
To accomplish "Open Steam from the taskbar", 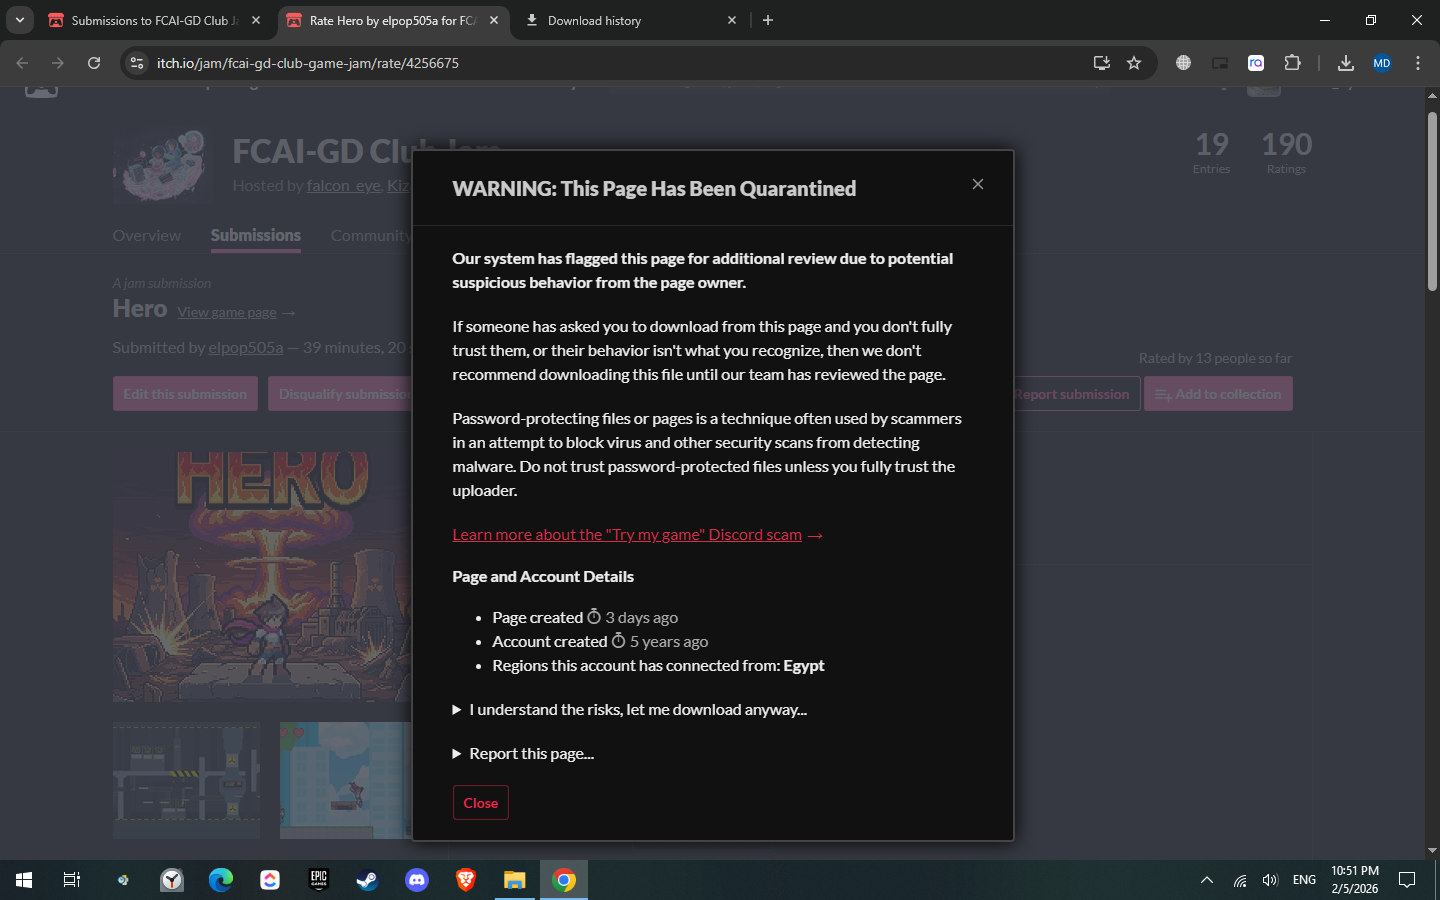I will coord(368,880).
